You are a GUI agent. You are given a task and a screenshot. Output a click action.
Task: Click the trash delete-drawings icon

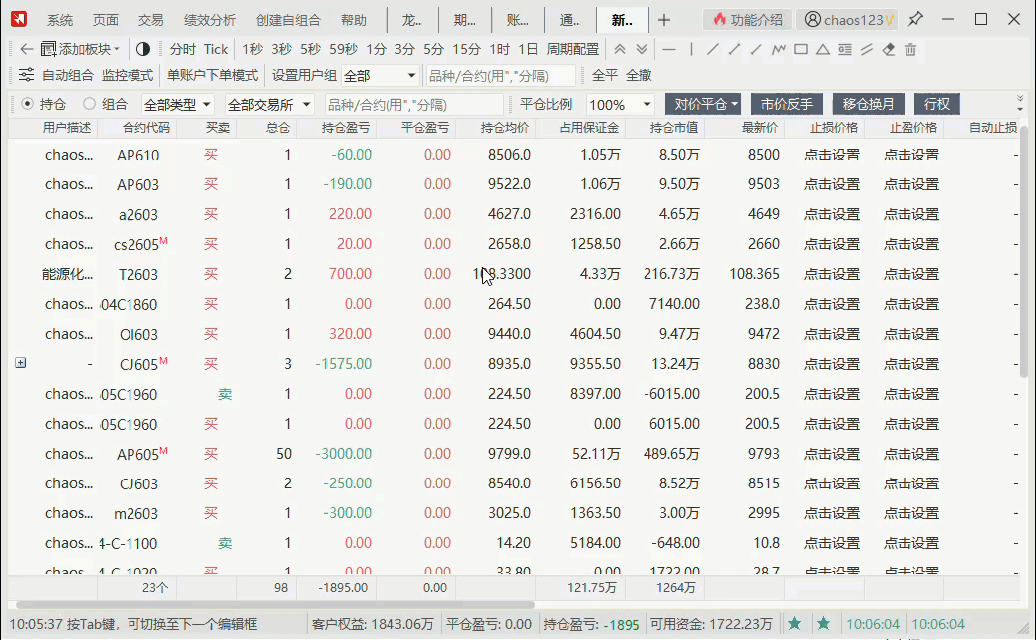910,49
